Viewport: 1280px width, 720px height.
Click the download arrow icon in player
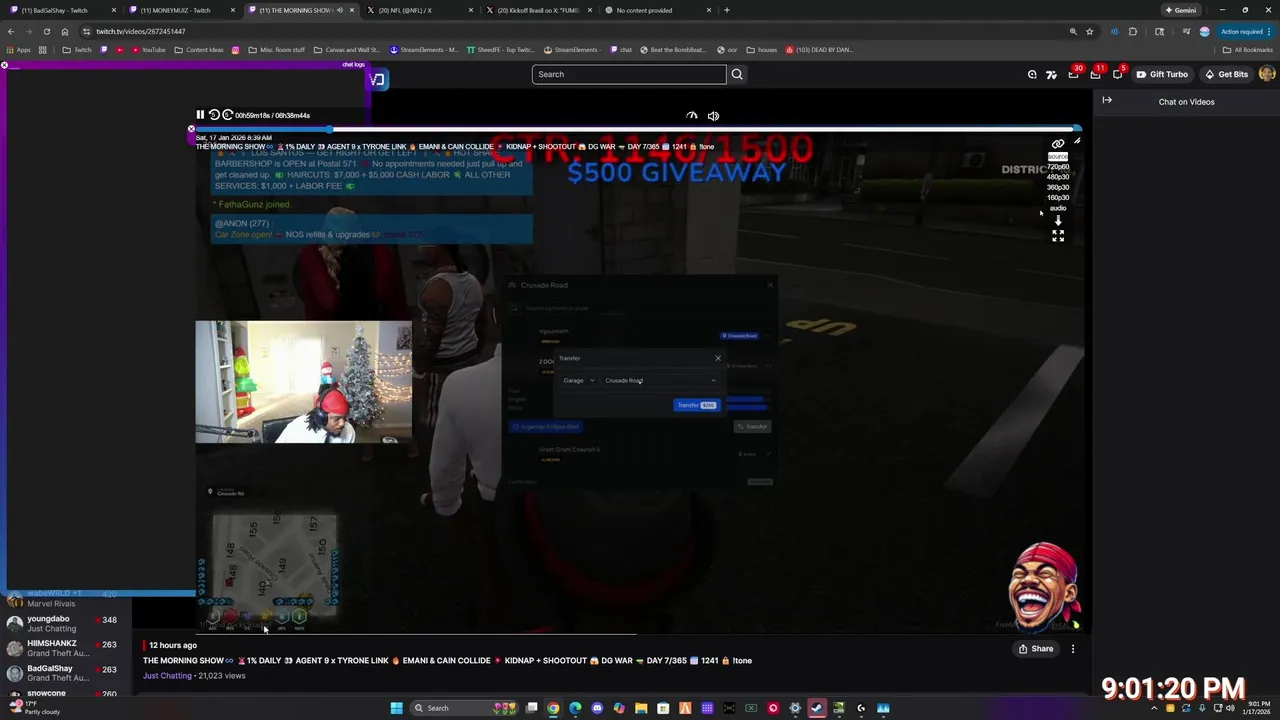point(1058,220)
